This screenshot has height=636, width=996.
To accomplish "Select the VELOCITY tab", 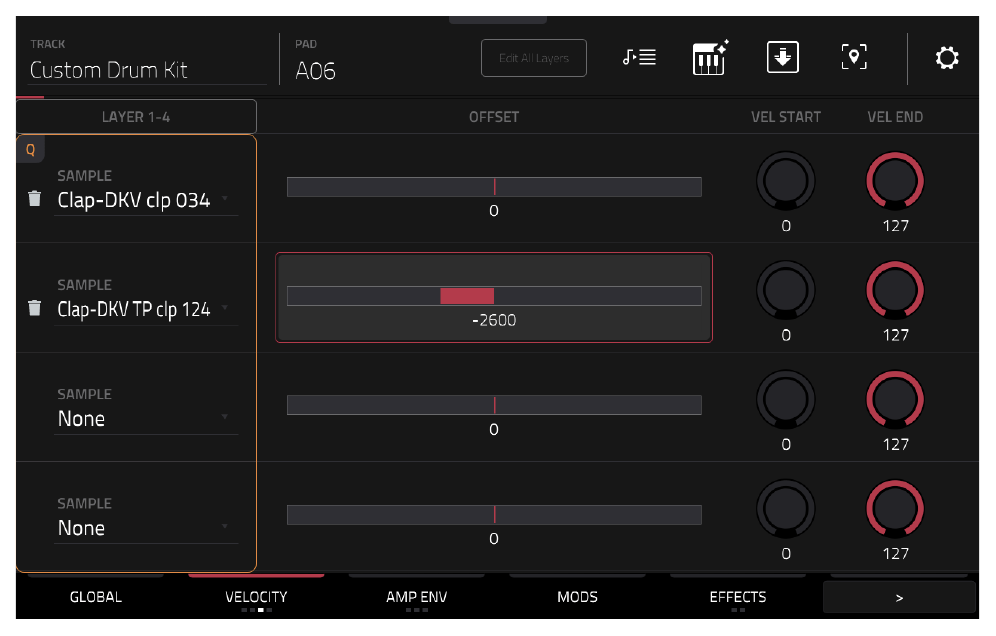I will pyautogui.click(x=256, y=597).
